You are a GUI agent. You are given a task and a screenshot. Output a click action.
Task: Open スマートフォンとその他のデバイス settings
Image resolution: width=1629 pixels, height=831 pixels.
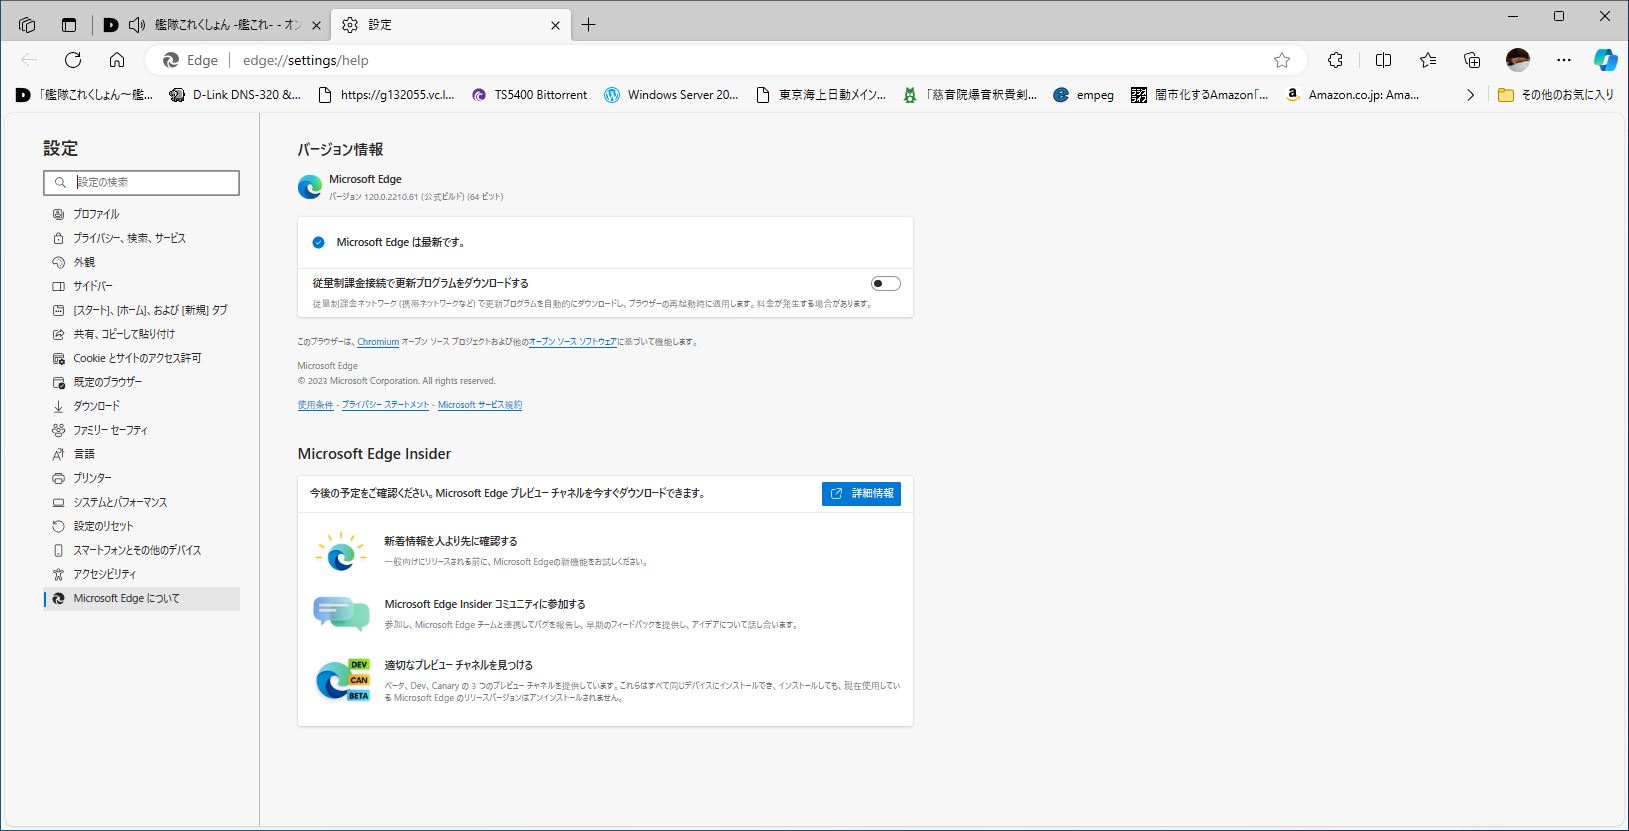point(141,550)
